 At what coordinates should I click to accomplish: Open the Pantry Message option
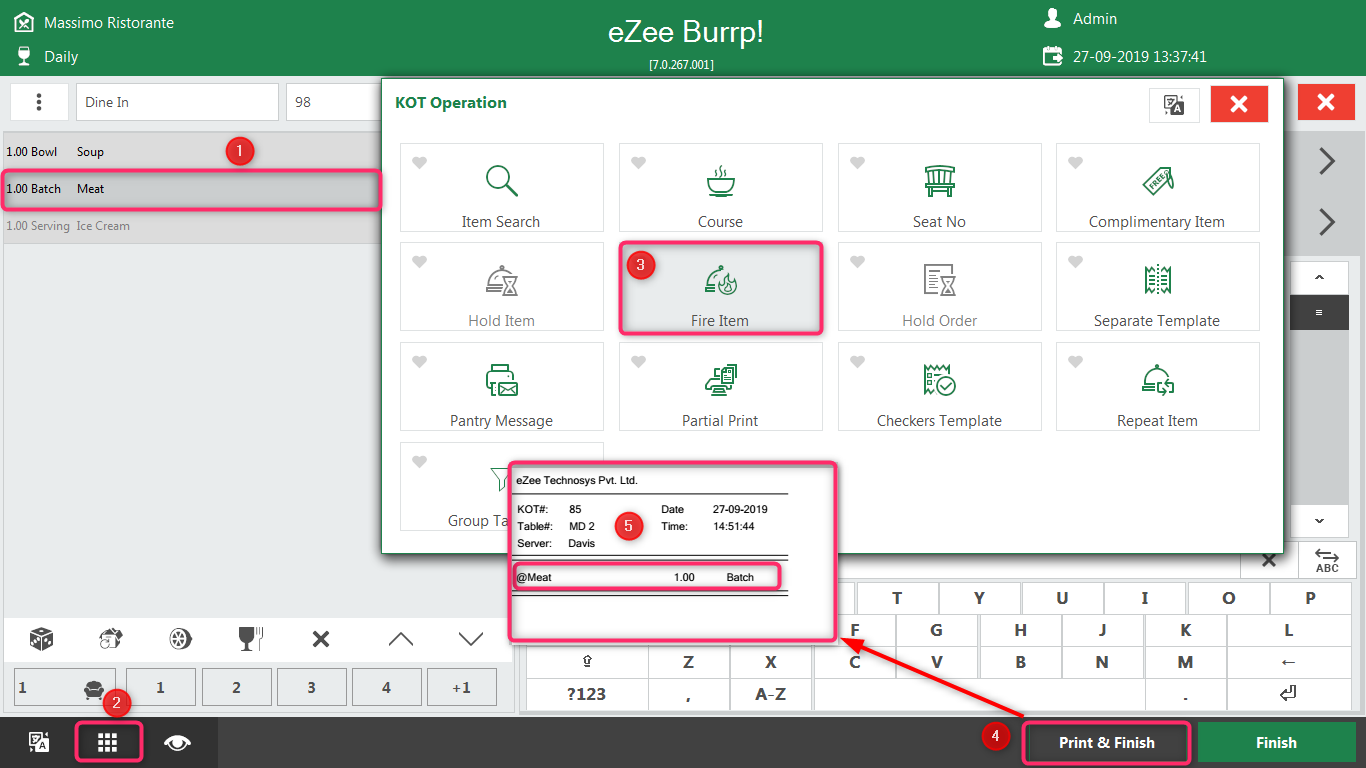(501, 387)
